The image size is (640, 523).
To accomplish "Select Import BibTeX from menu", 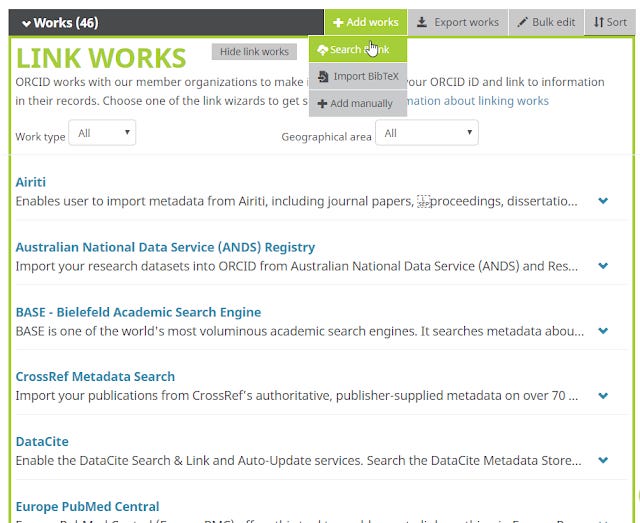I will point(358,76).
